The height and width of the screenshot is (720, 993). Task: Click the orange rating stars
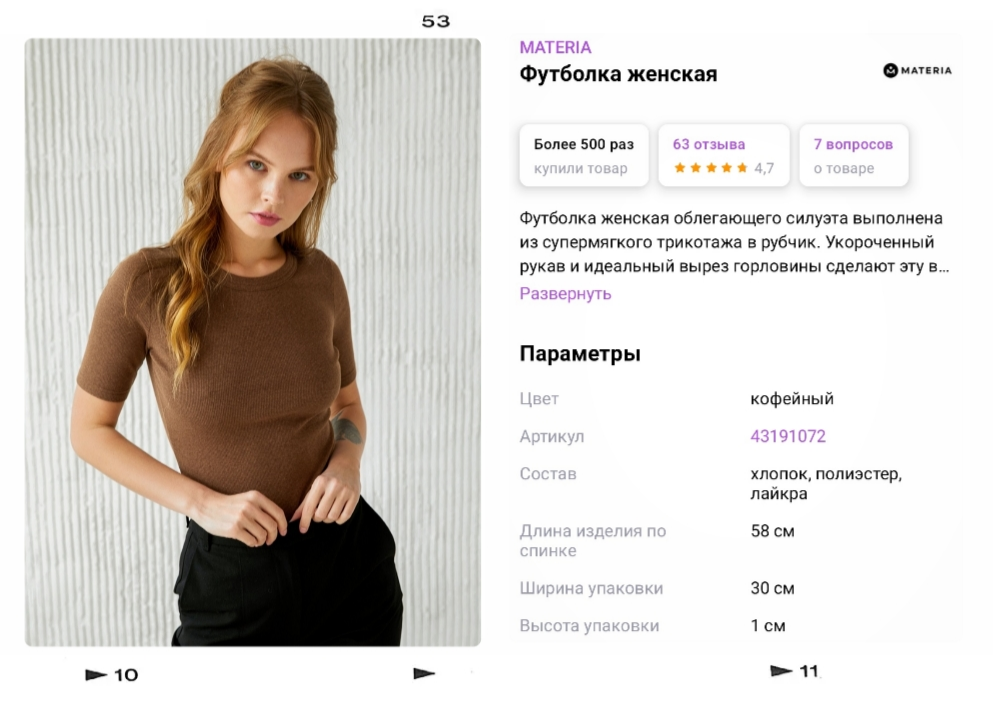click(711, 168)
